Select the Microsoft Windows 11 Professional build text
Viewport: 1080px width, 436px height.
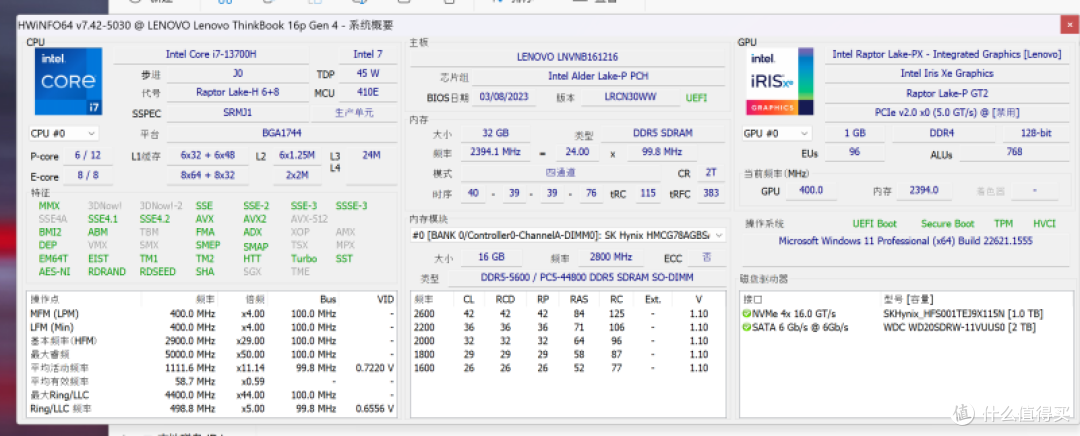[x=906, y=241]
